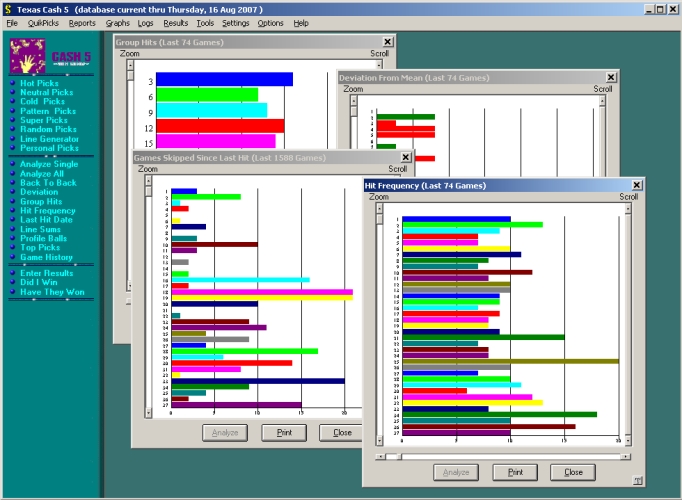Click Deviation window zoom slider thumb

(354, 111)
